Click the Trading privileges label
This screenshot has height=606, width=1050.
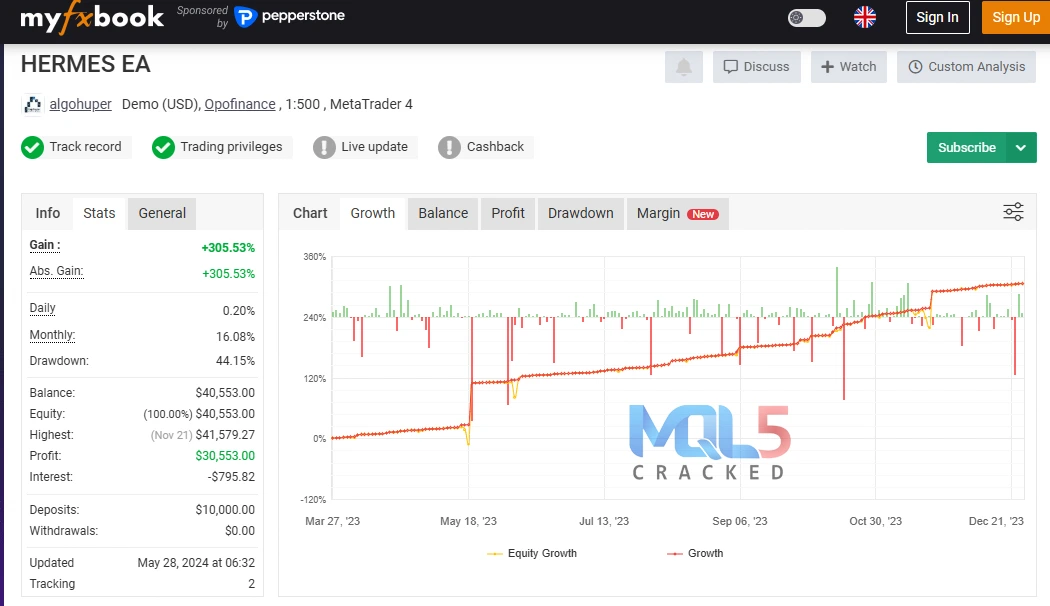[x=231, y=147]
